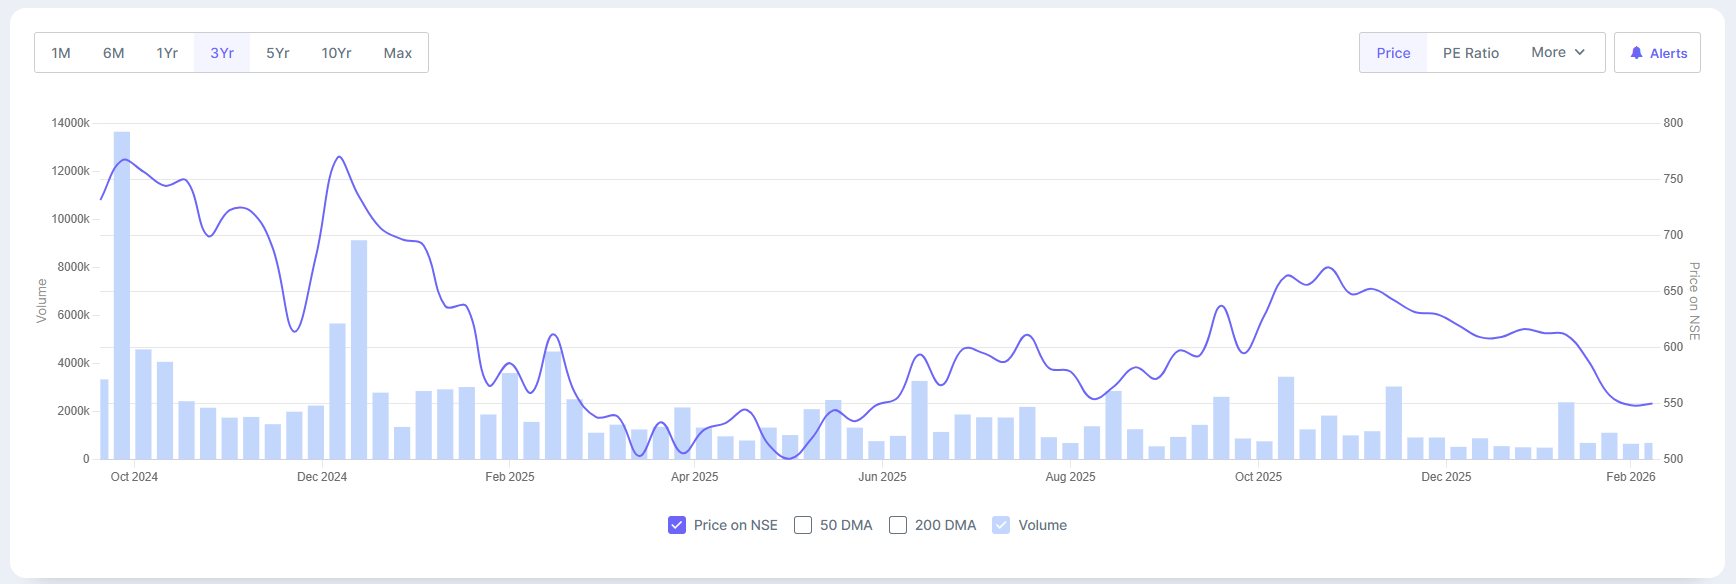Switch to the PE Ratio view
The height and width of the screenshot is (584, 1736).
pos(1470,53)
